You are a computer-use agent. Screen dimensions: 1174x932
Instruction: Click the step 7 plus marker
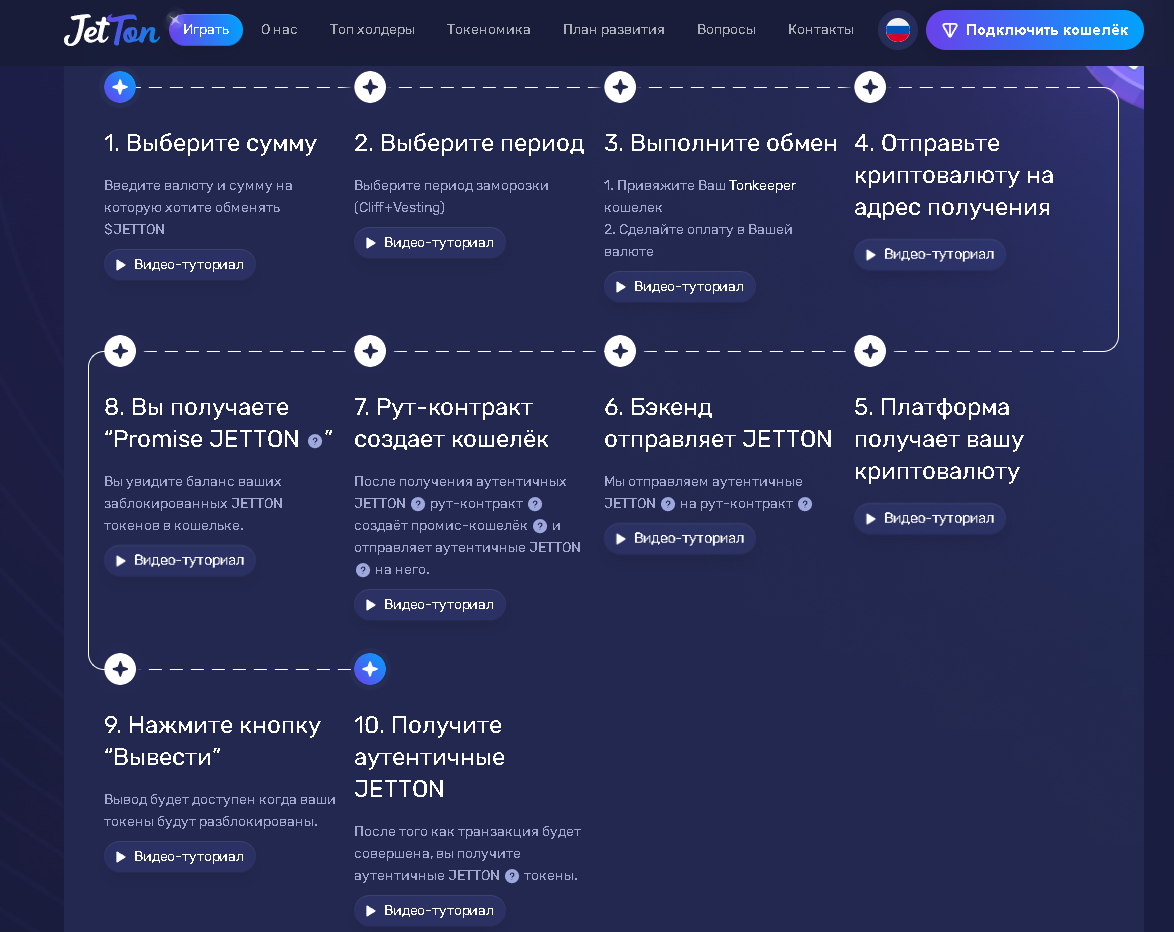(370, 351)
